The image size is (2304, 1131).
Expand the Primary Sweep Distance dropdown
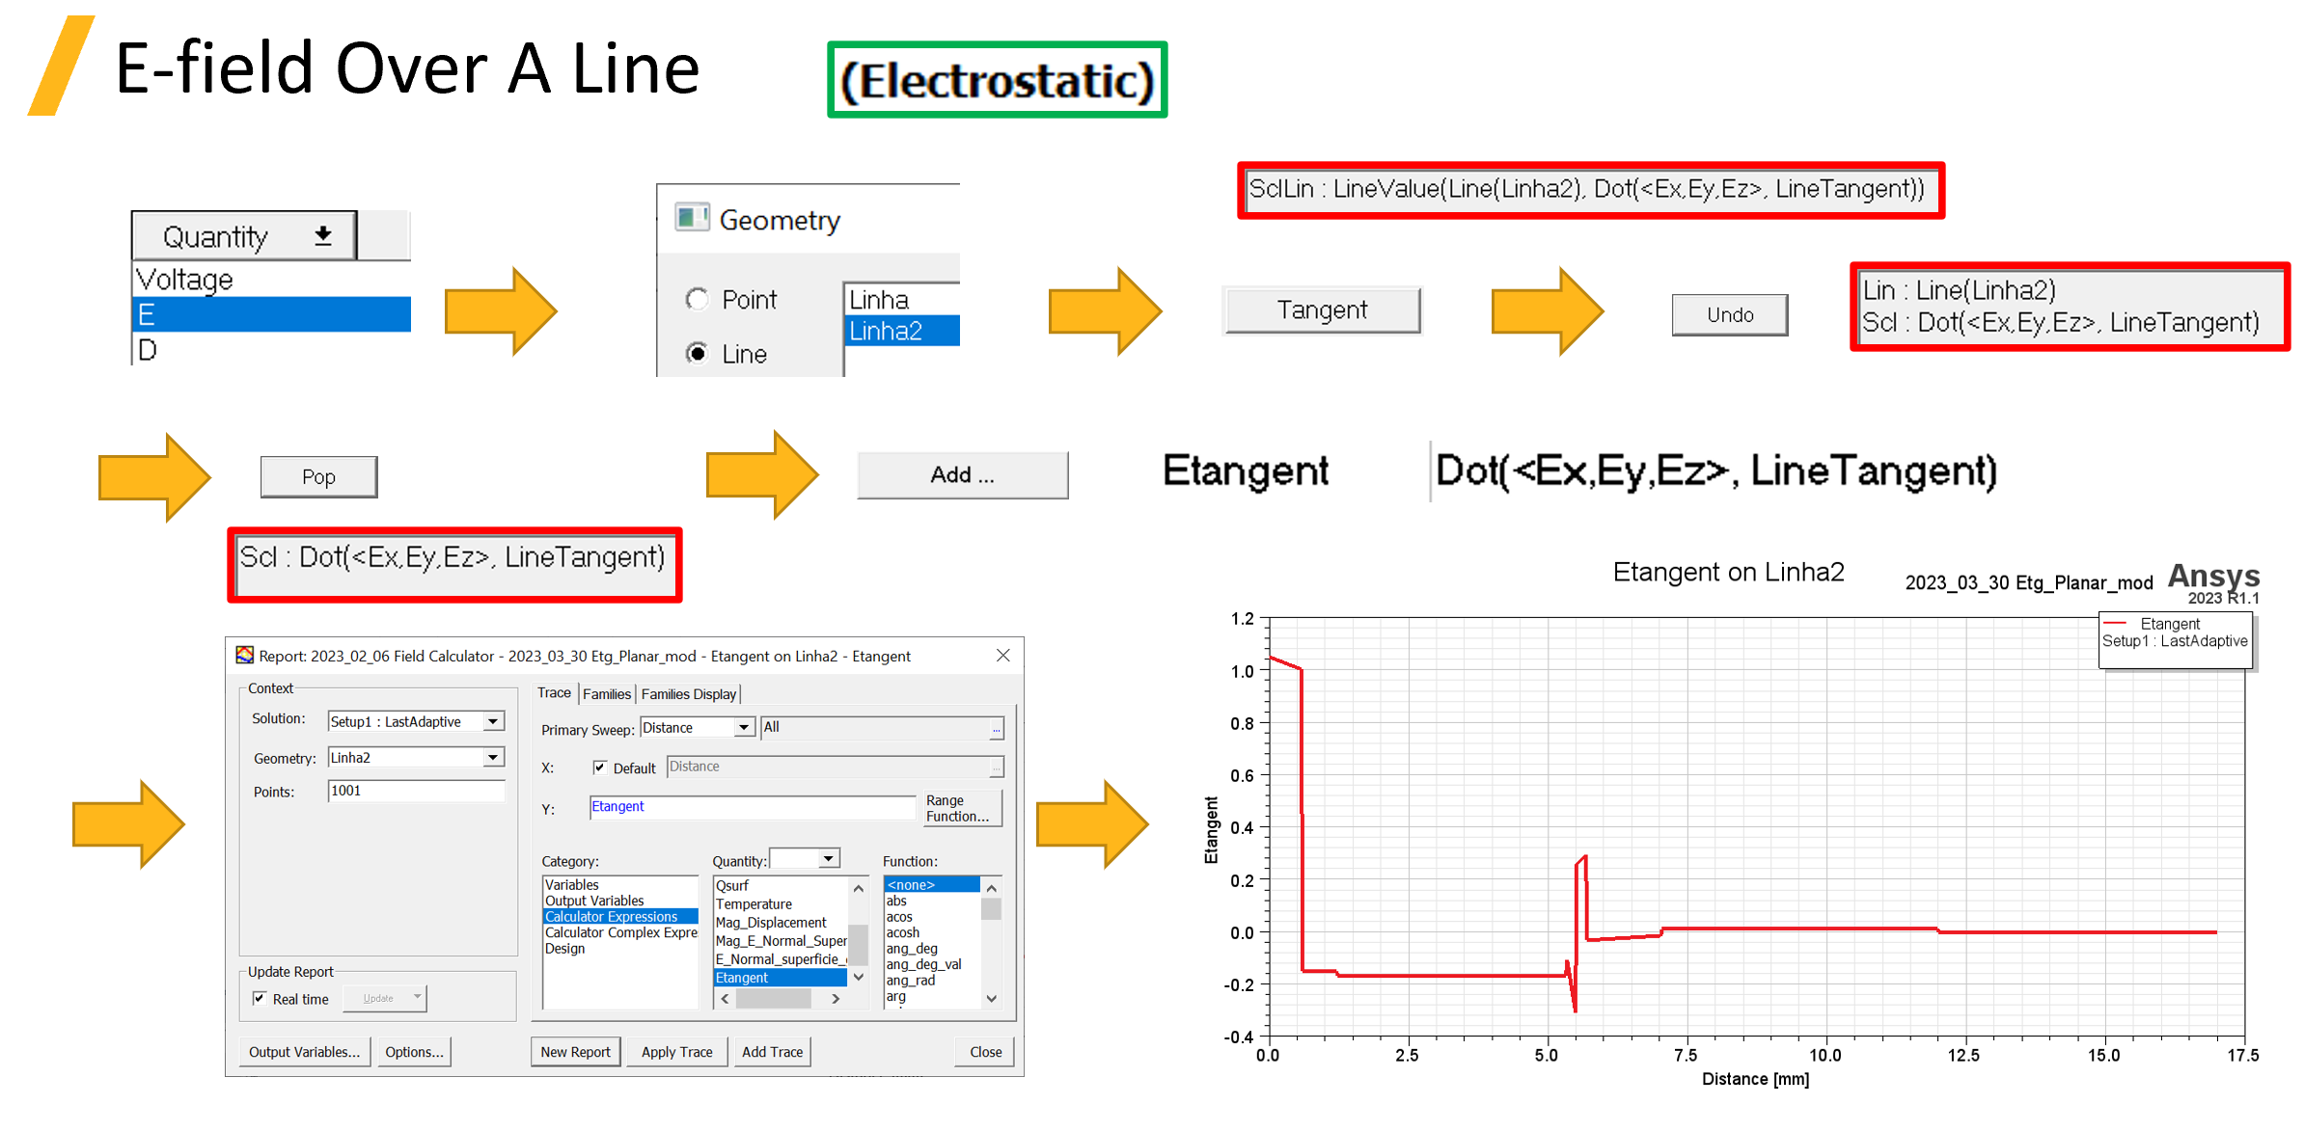coord(743,728)
